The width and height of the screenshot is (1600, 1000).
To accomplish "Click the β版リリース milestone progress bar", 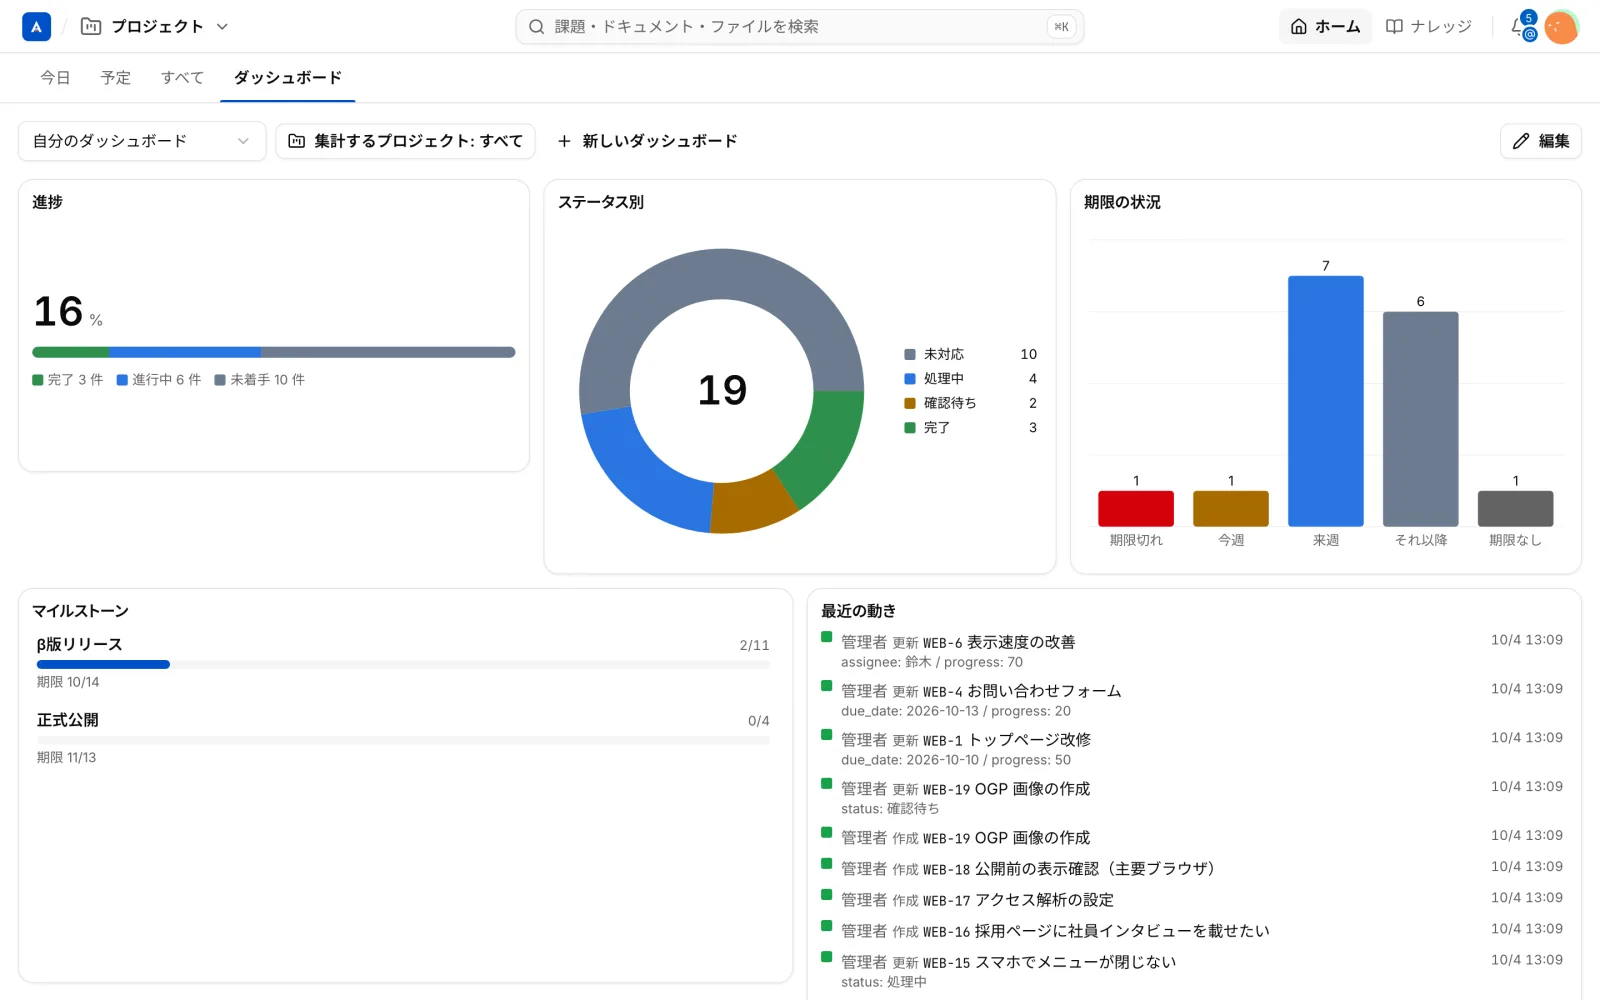I will coord(403,664).
